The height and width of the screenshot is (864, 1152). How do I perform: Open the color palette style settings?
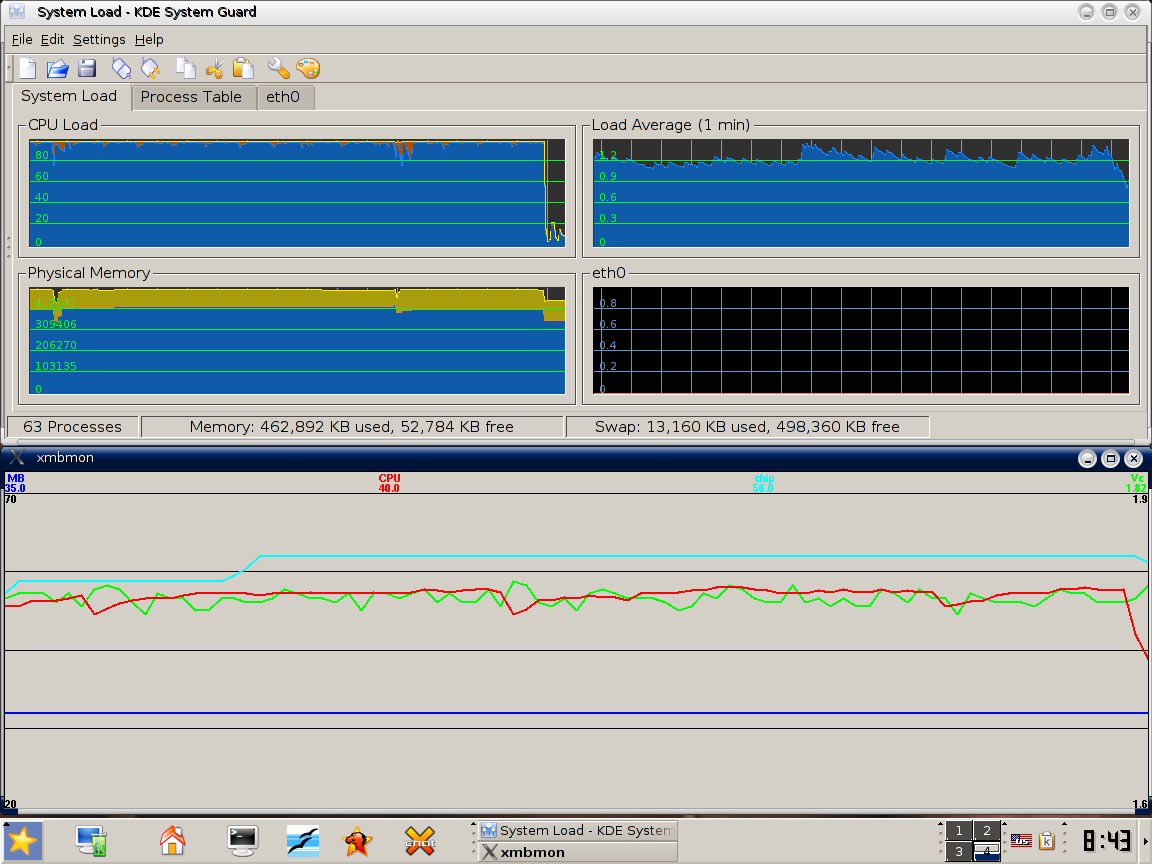308,68
